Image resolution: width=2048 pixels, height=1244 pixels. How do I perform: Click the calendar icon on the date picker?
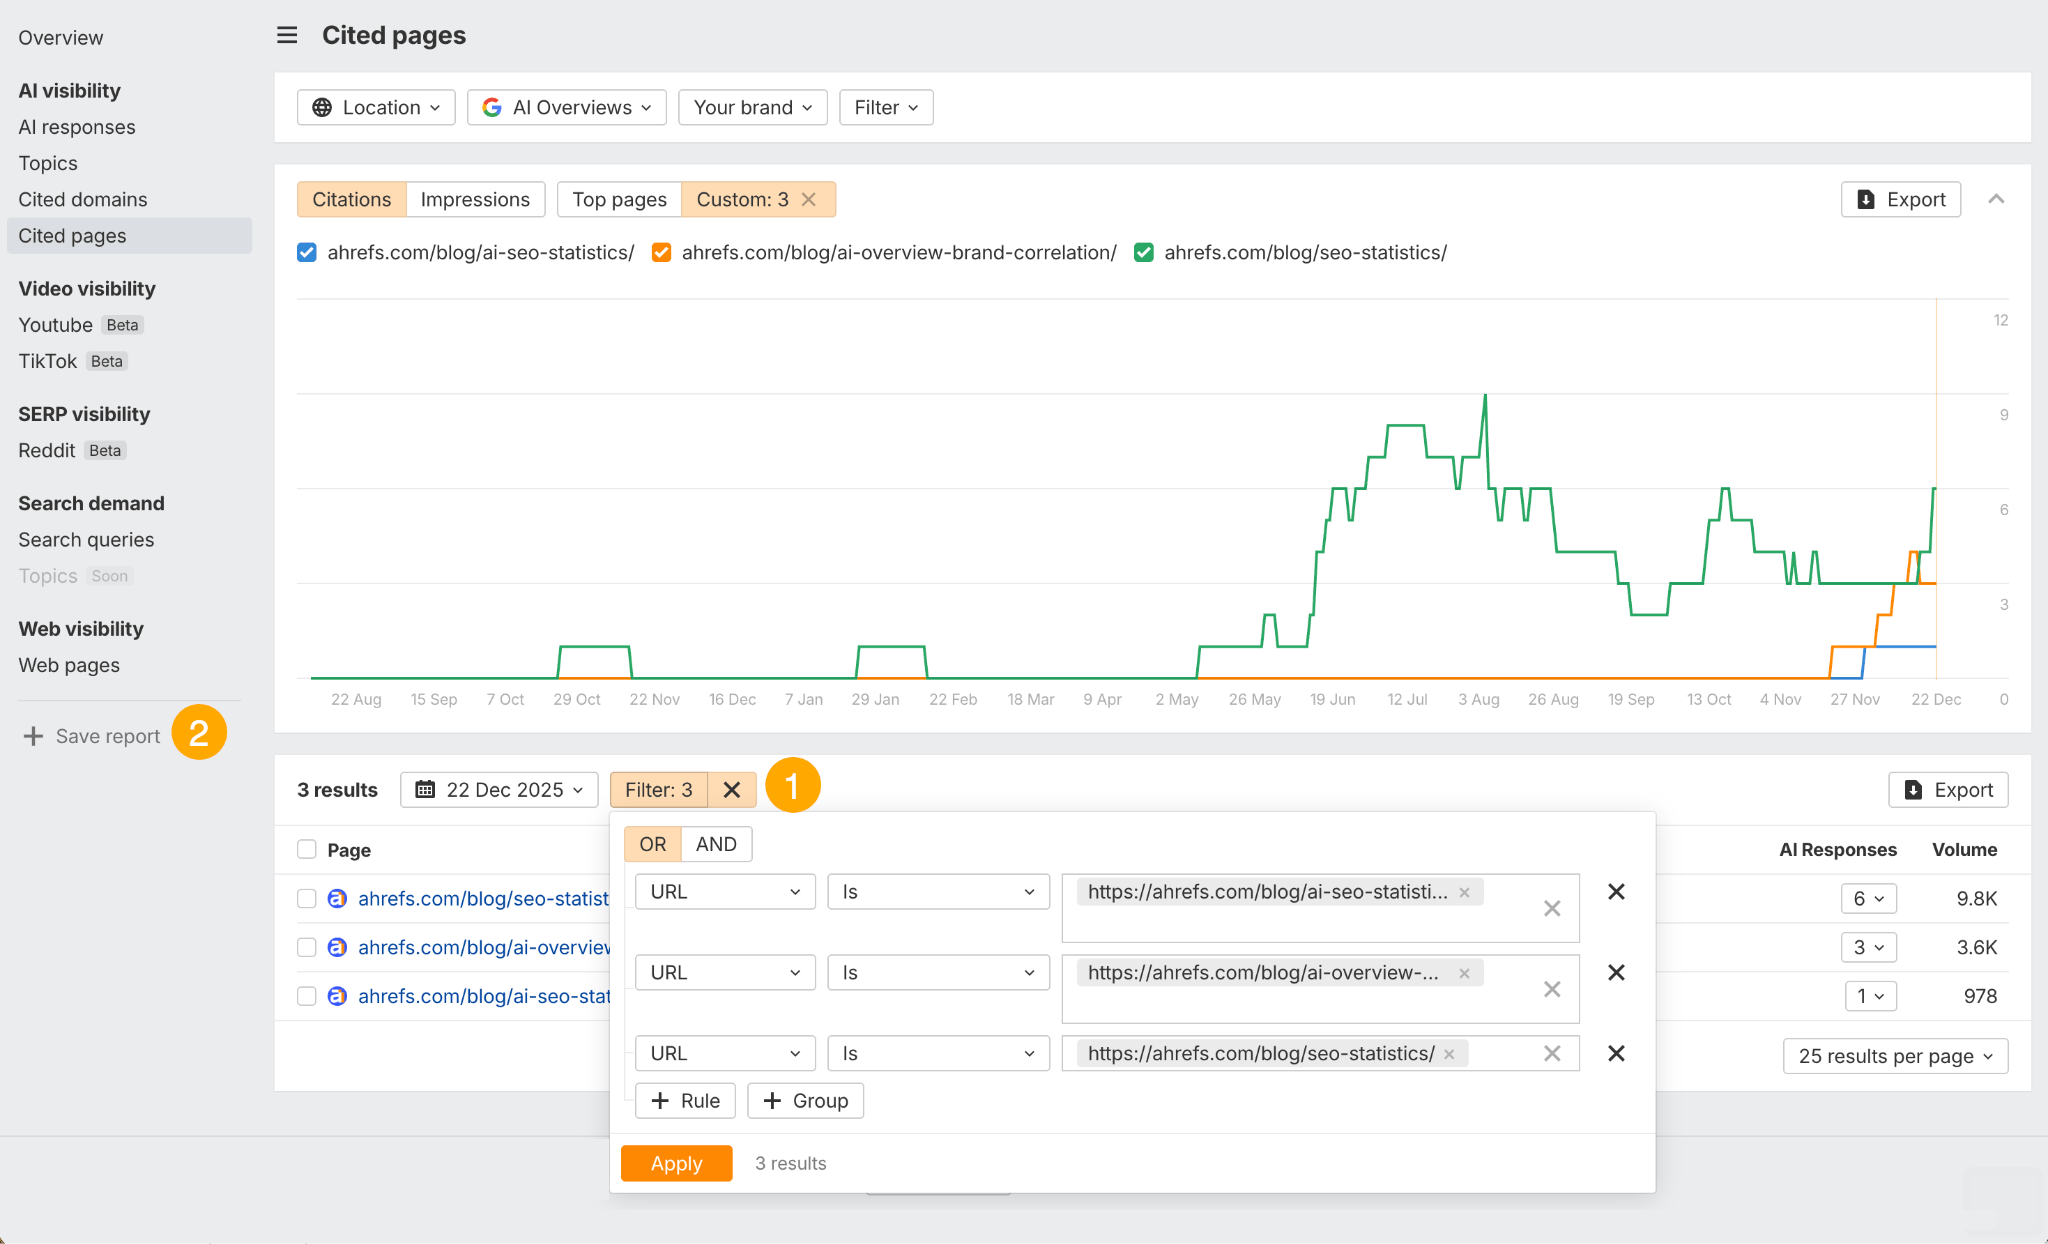[x=424, y=789]
